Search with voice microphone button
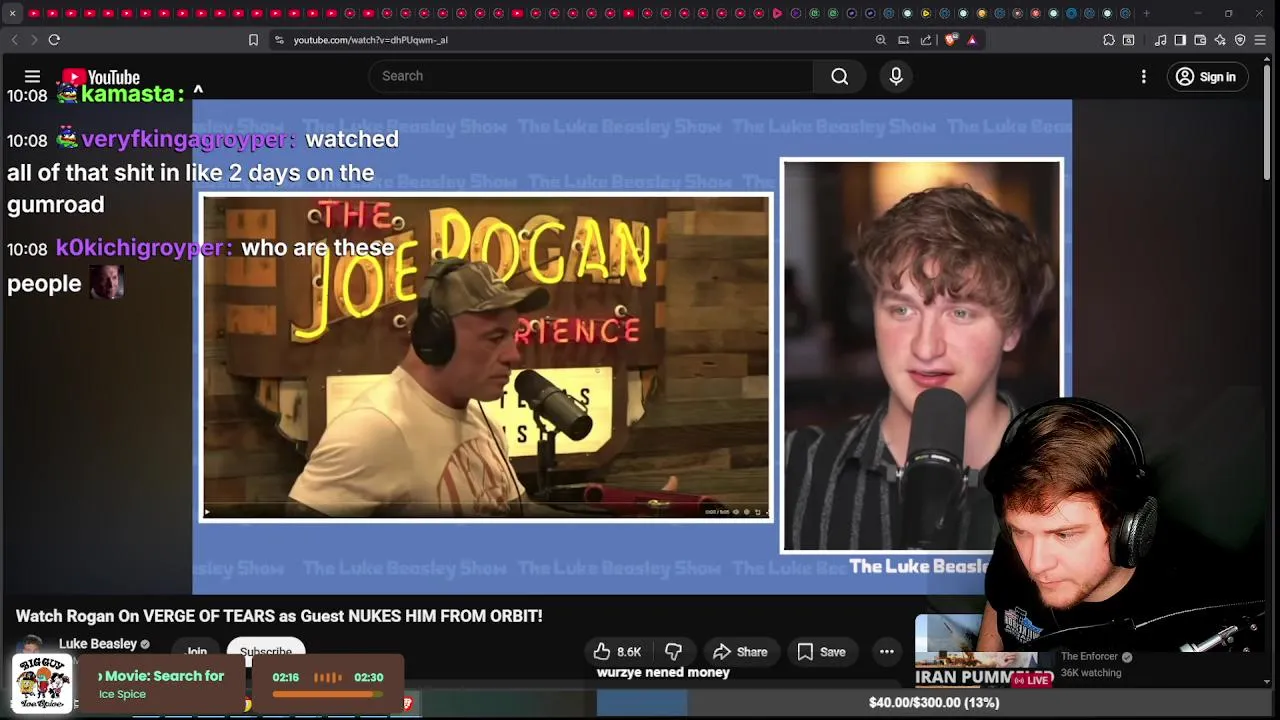Screen dimensions: 1280x720 [896, 76]
